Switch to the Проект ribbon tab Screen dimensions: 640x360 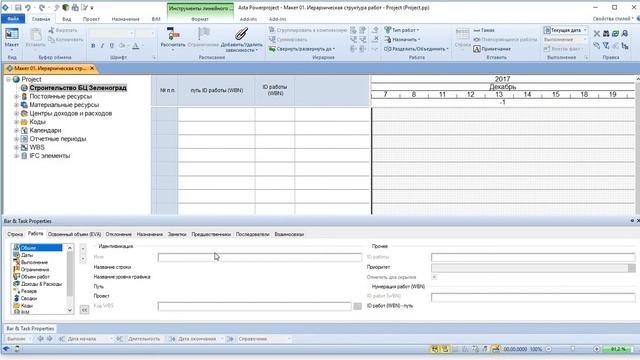(x=91, y=19)
